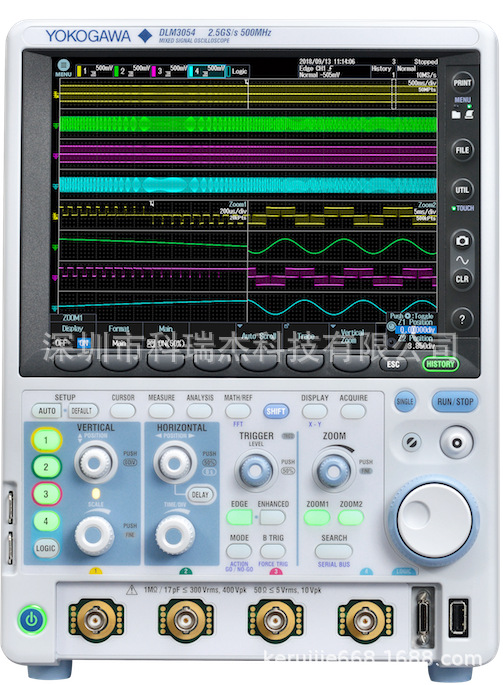Tap the trigger MODE key

click(x=239, y=551)
